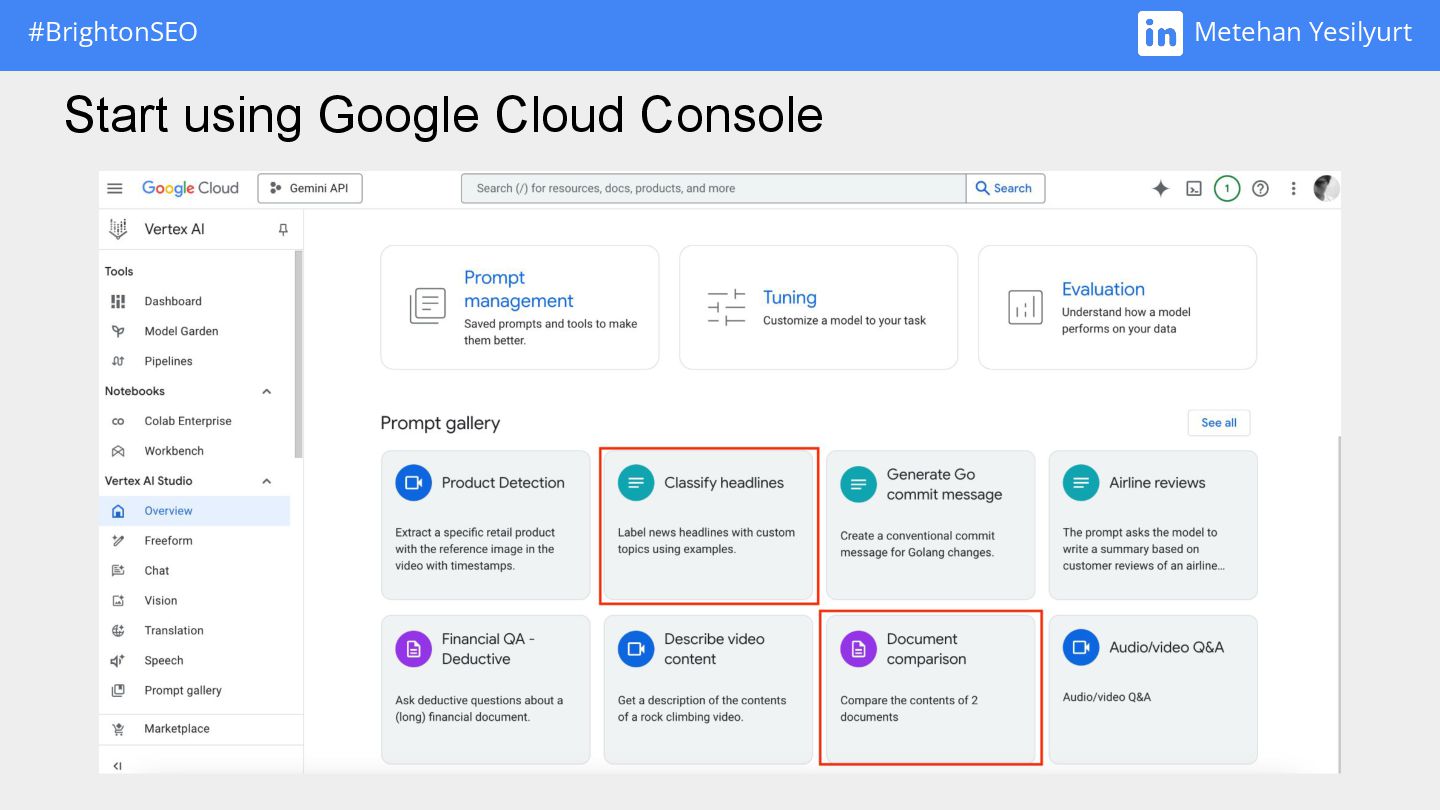Click the Workbench icon
This screenshot has height=810, width=1440.
[118, 451]
